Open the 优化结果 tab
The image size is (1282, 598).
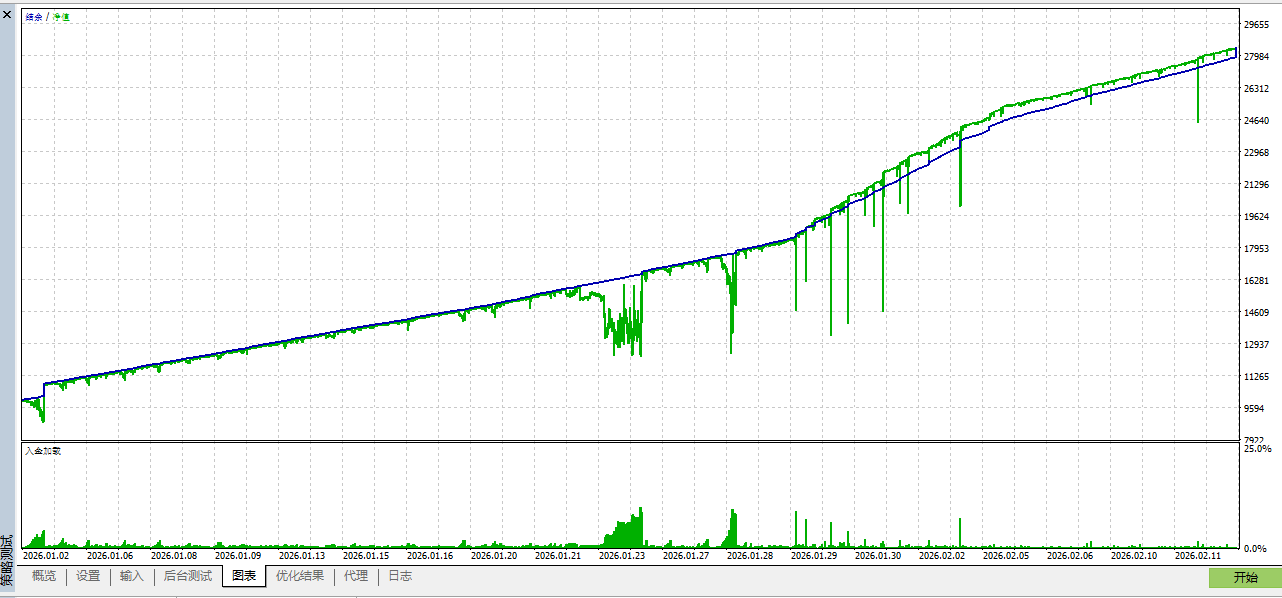click(300, 576)
